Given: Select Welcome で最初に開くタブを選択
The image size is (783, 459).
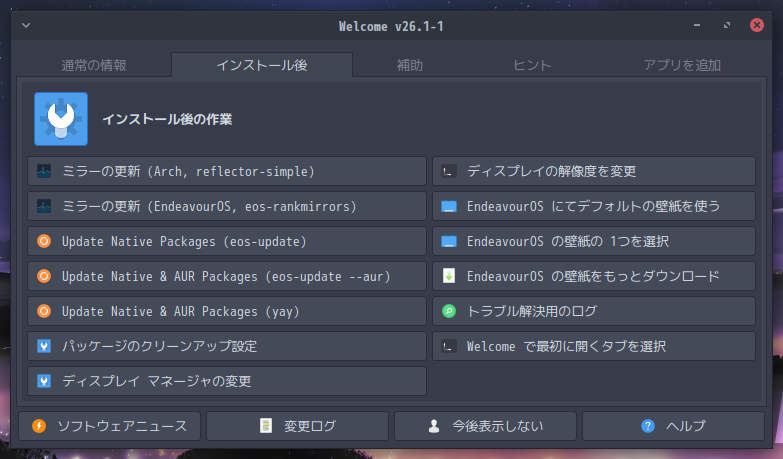Looking at the screenshot, I should point(594,346).
